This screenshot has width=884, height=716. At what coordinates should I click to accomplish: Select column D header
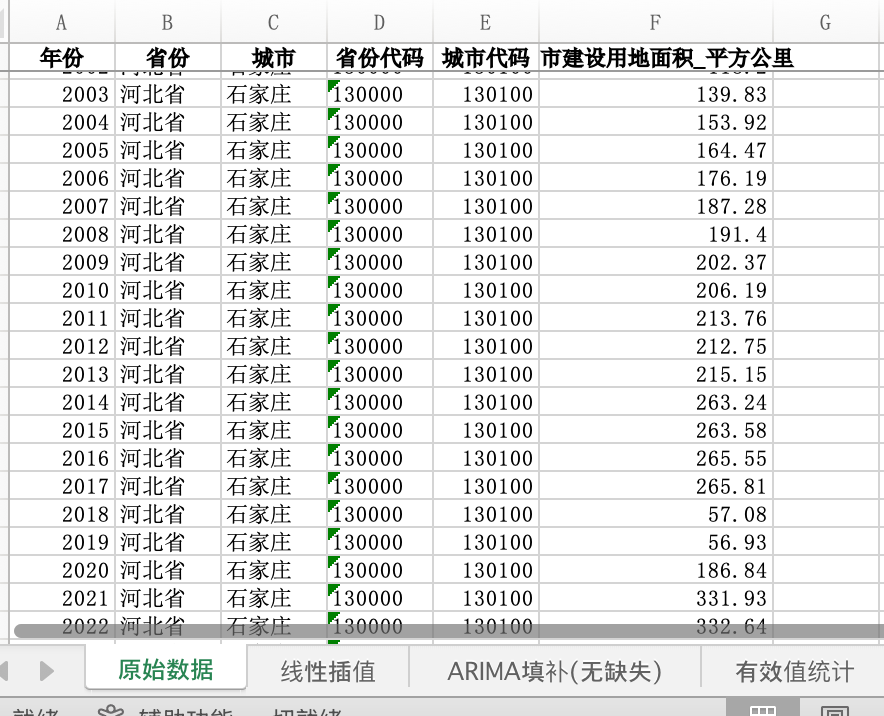pyautogui.click(x=380, y=21)
